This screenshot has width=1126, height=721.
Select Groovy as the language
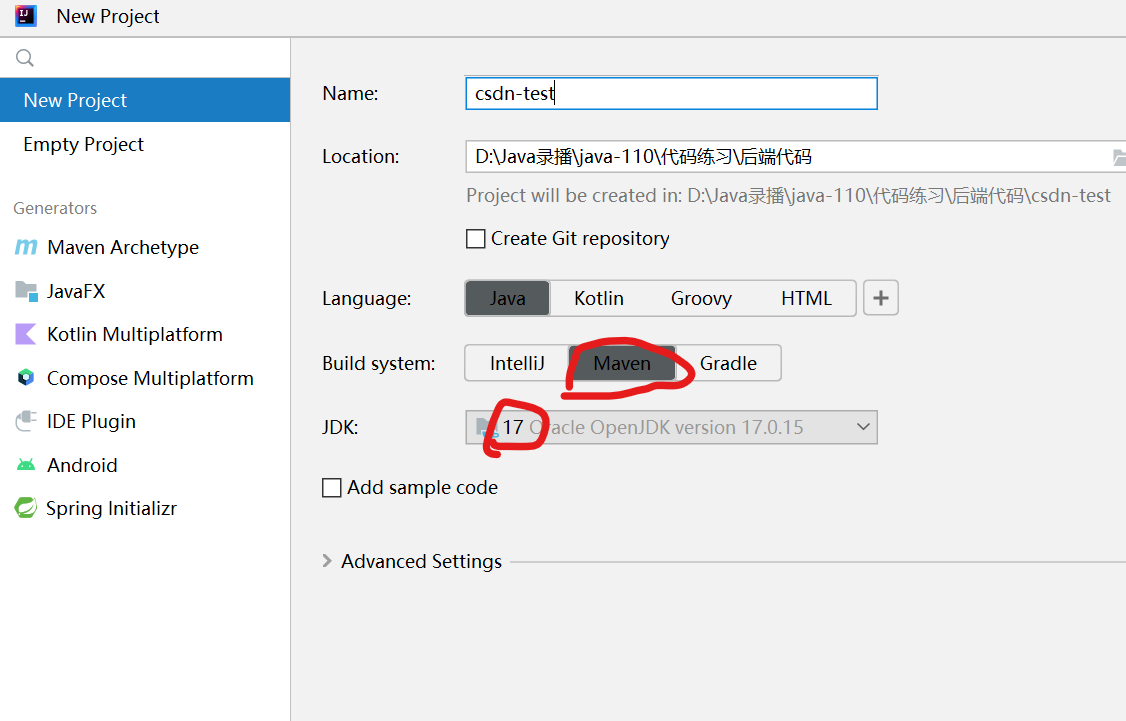[x=701, y=298]
